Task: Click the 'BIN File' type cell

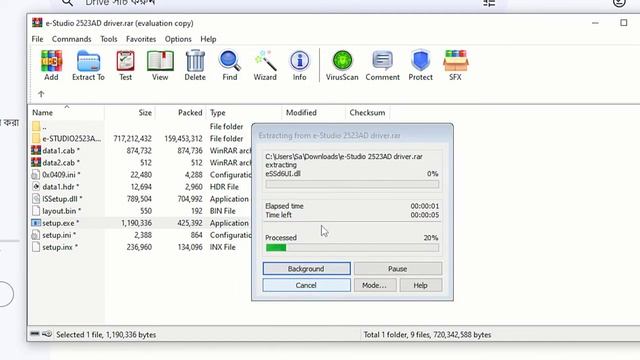Action: click(222, 211)
